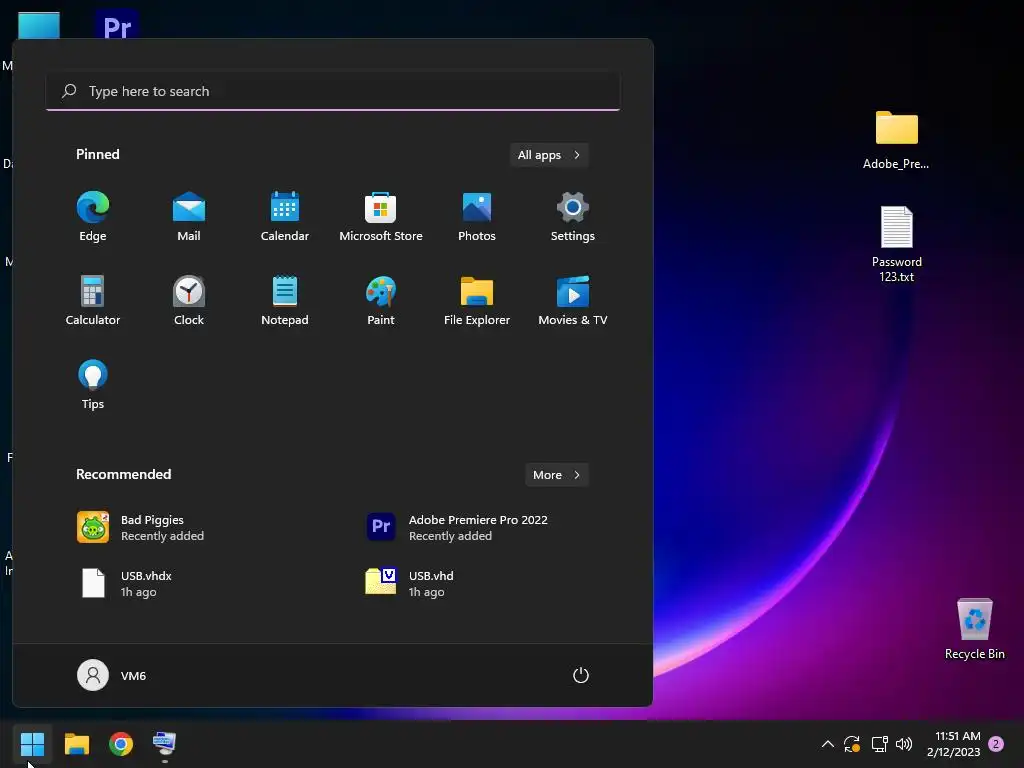The width and height of the screenshot is (1024, 768).
Task: Open the notification center badge showing 2
Action: (x=996, y=744)
